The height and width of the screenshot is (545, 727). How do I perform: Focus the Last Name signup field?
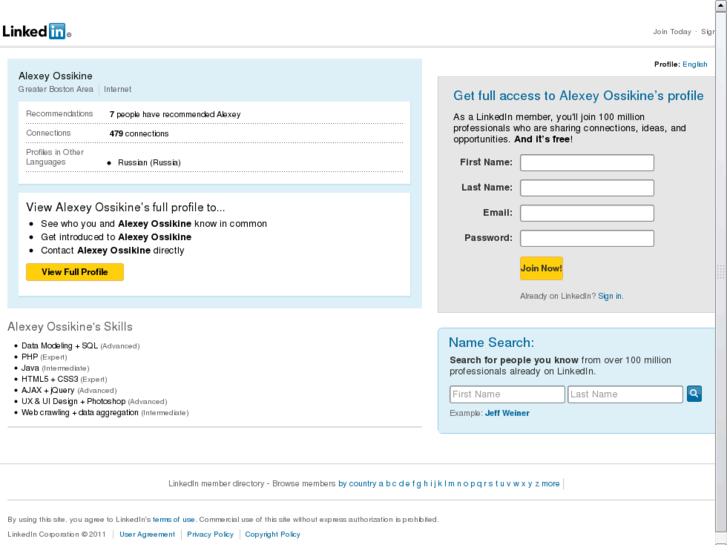coord(587,188)
